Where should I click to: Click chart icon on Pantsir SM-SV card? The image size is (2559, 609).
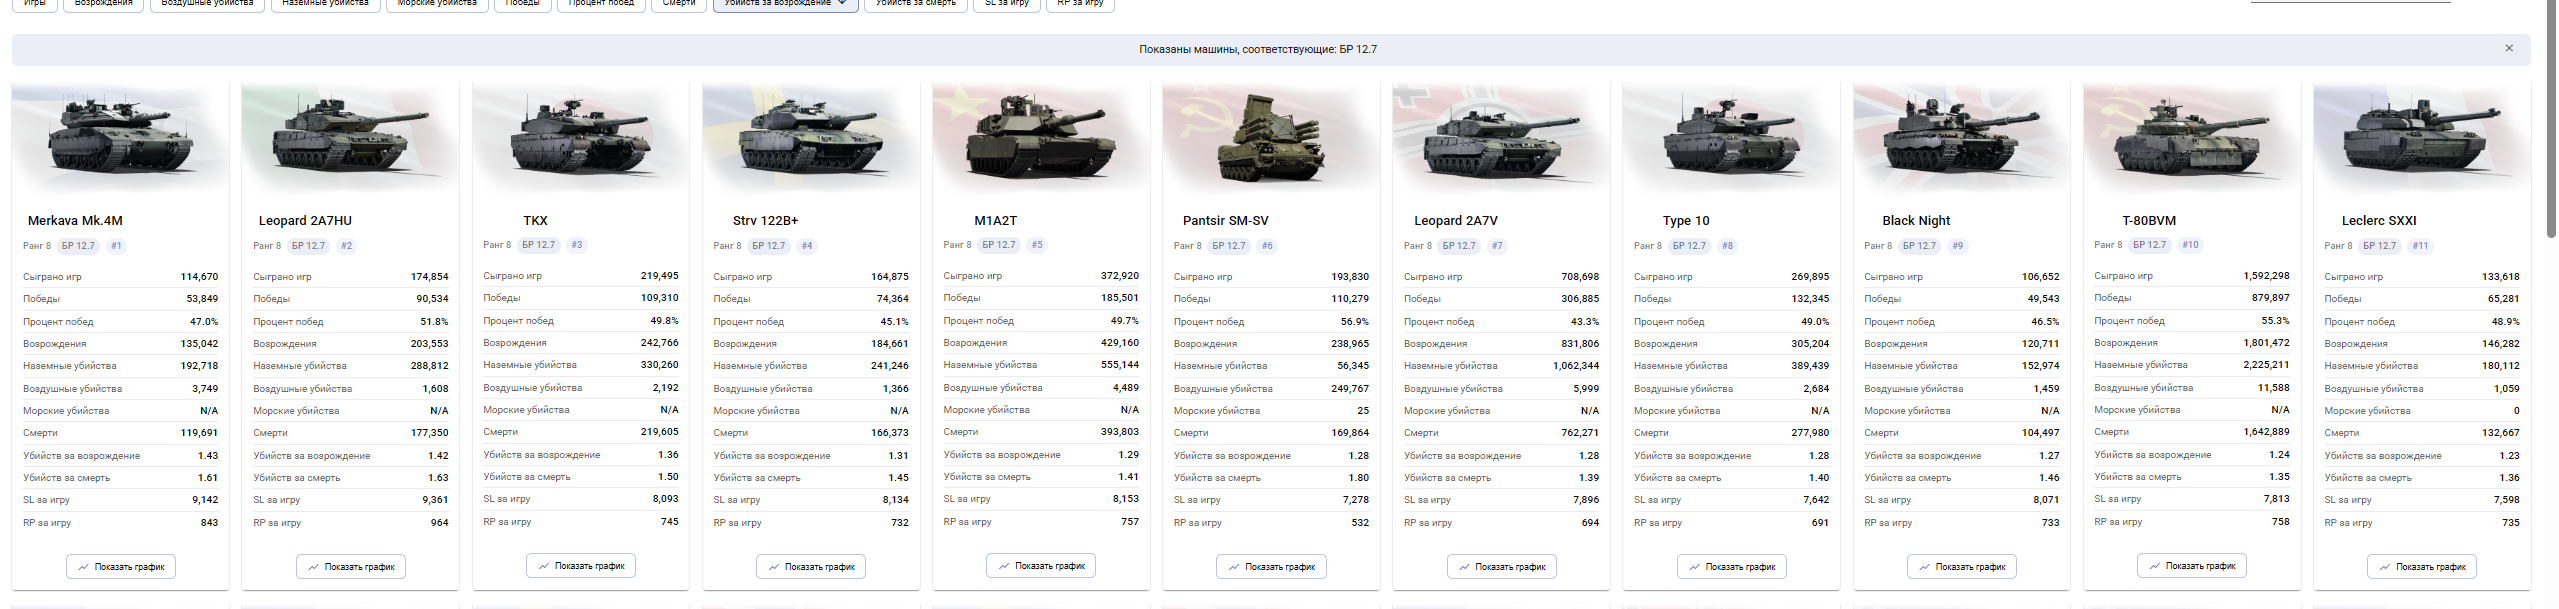point(1233,567)
